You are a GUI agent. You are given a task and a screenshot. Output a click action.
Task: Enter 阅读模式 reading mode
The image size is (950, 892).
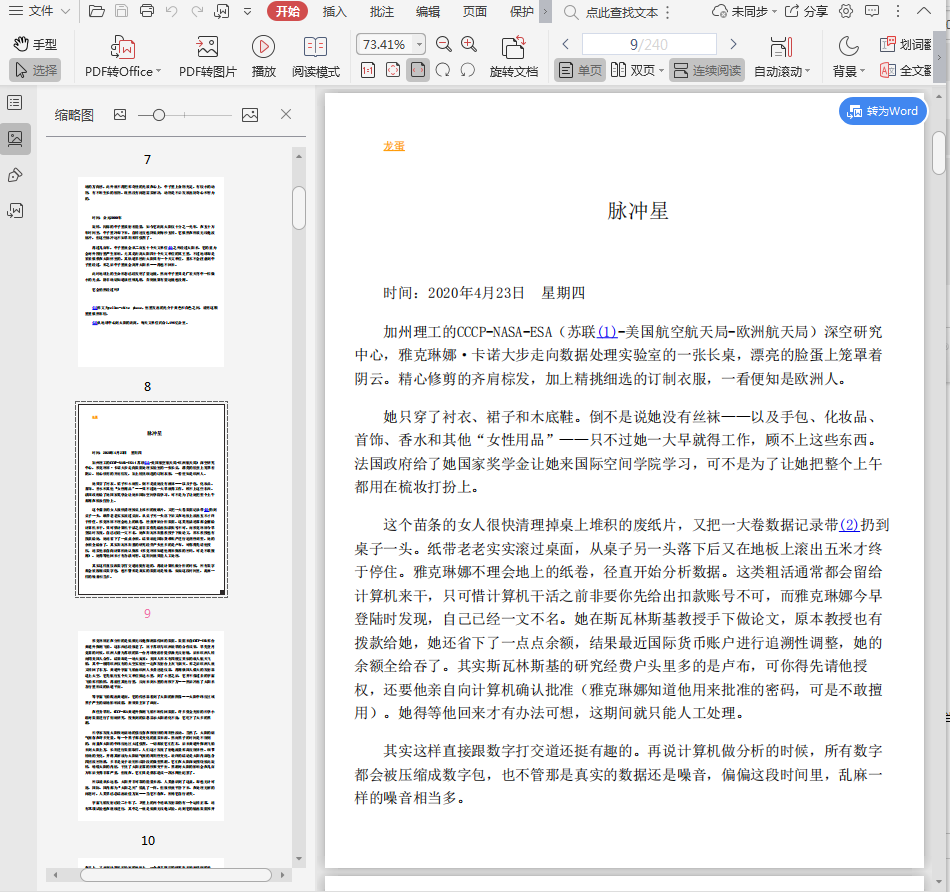point(315,56)
